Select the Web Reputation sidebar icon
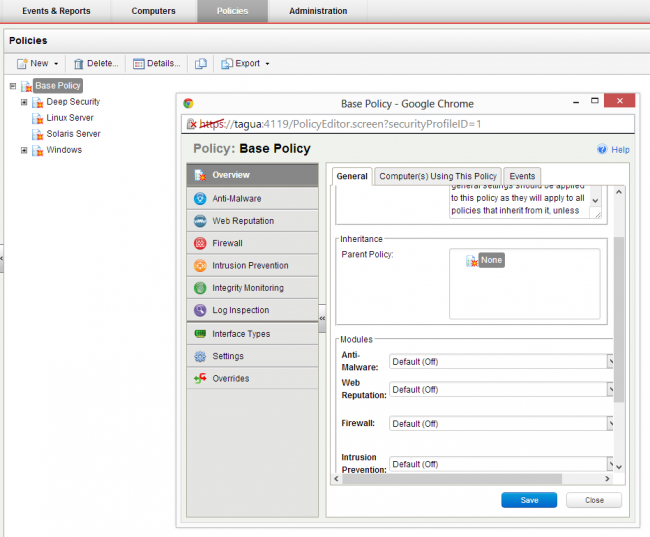 tap(200, 221)
